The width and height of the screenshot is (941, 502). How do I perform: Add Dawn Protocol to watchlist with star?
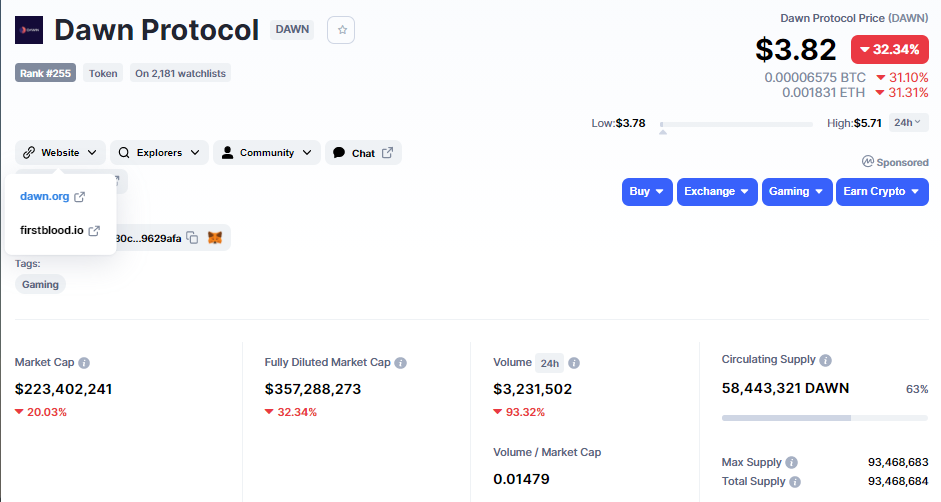coord(341,30)
